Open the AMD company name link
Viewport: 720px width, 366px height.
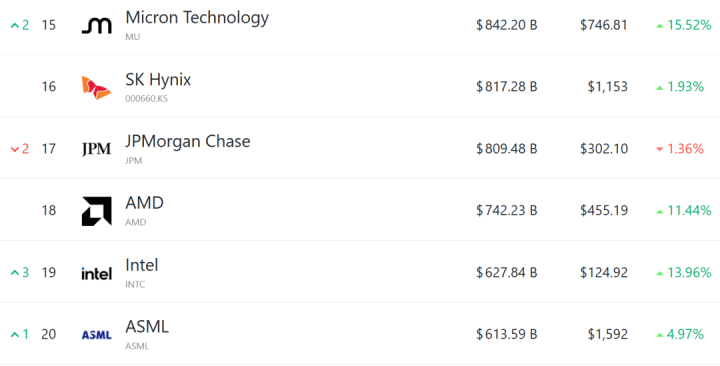[144, 203]
